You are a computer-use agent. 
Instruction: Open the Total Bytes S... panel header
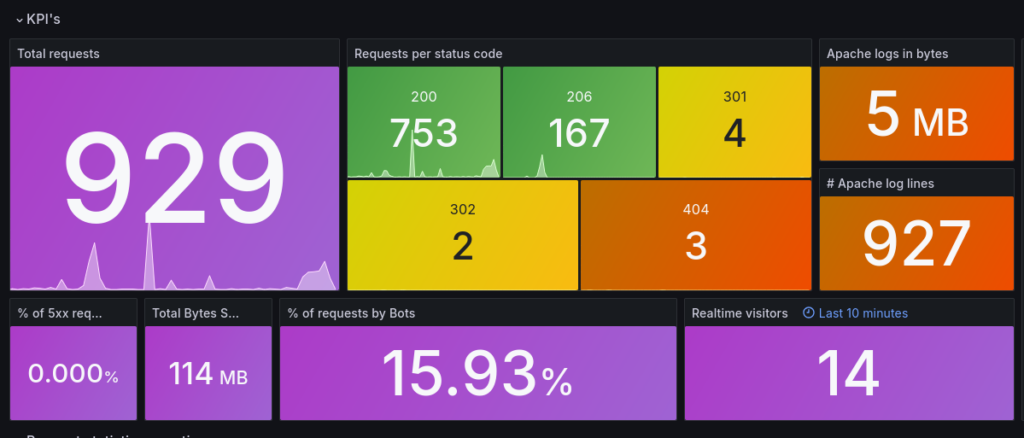(x=195, y=313)
